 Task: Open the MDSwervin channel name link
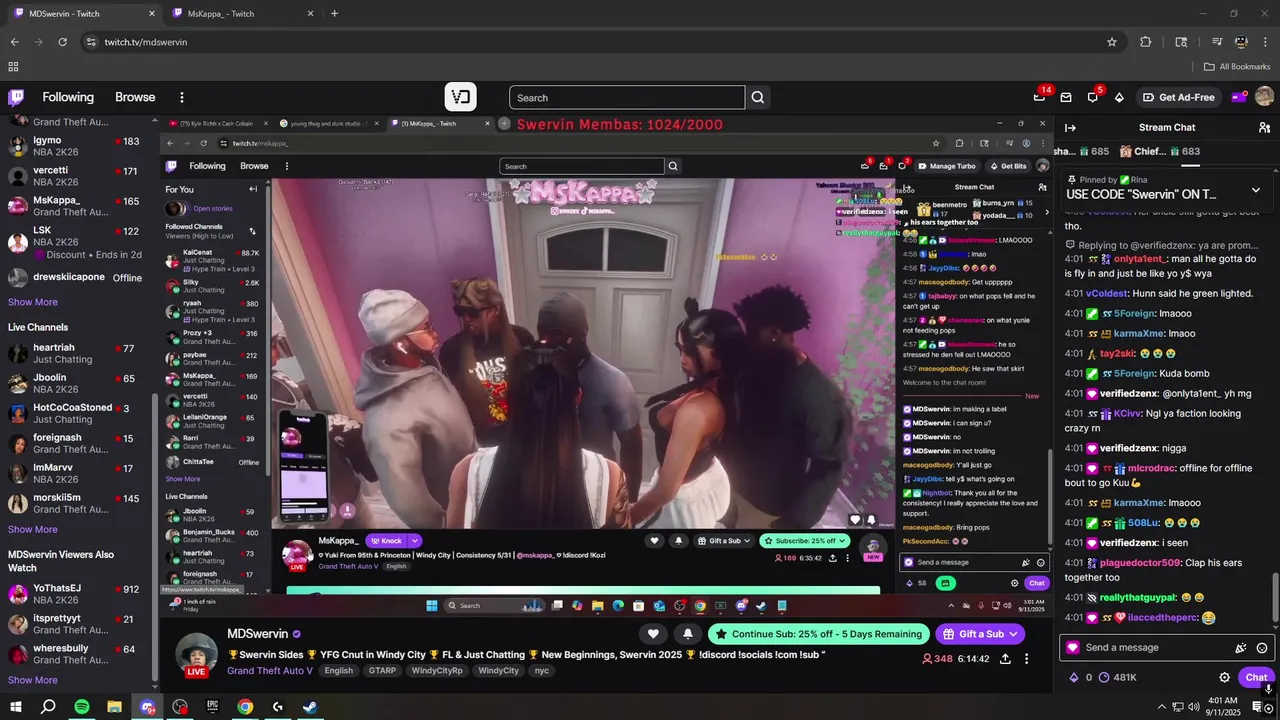[x=257, y=634]
